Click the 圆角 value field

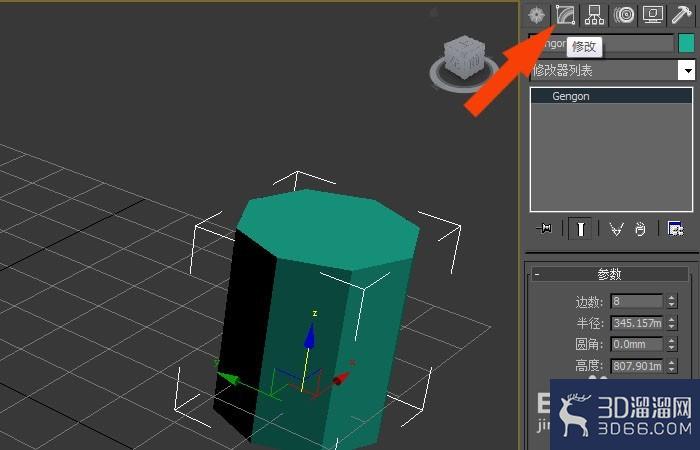[x=636, y=344]
